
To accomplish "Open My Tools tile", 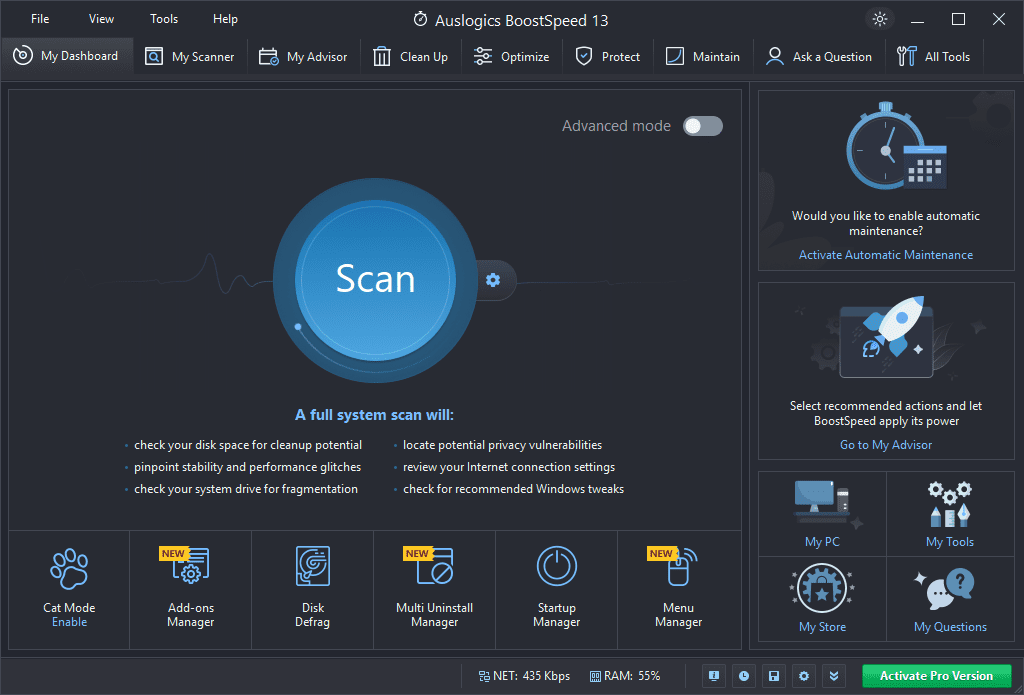I will click(950, 514).
